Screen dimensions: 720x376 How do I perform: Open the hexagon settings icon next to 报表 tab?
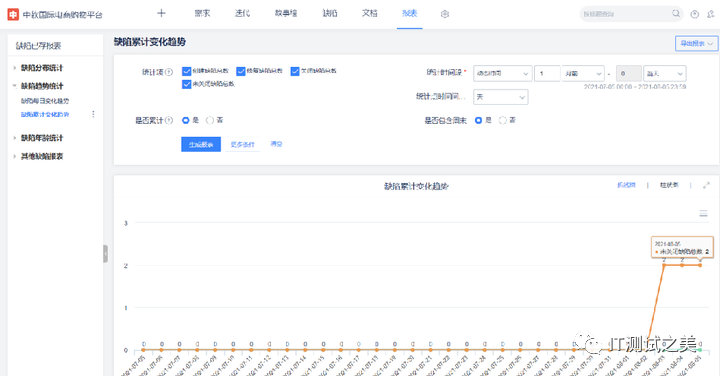444,14
